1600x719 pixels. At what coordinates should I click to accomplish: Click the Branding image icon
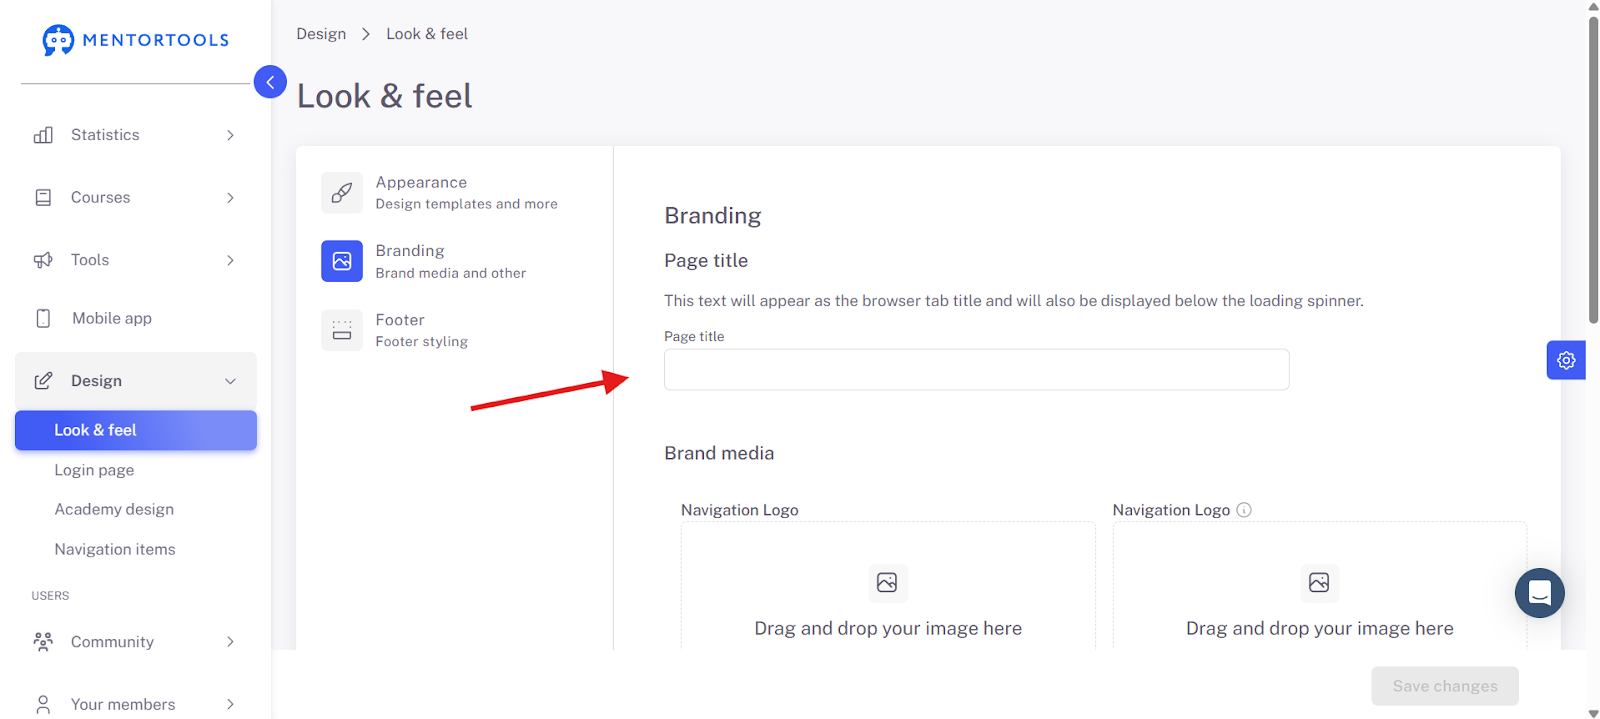pos(342,261)
